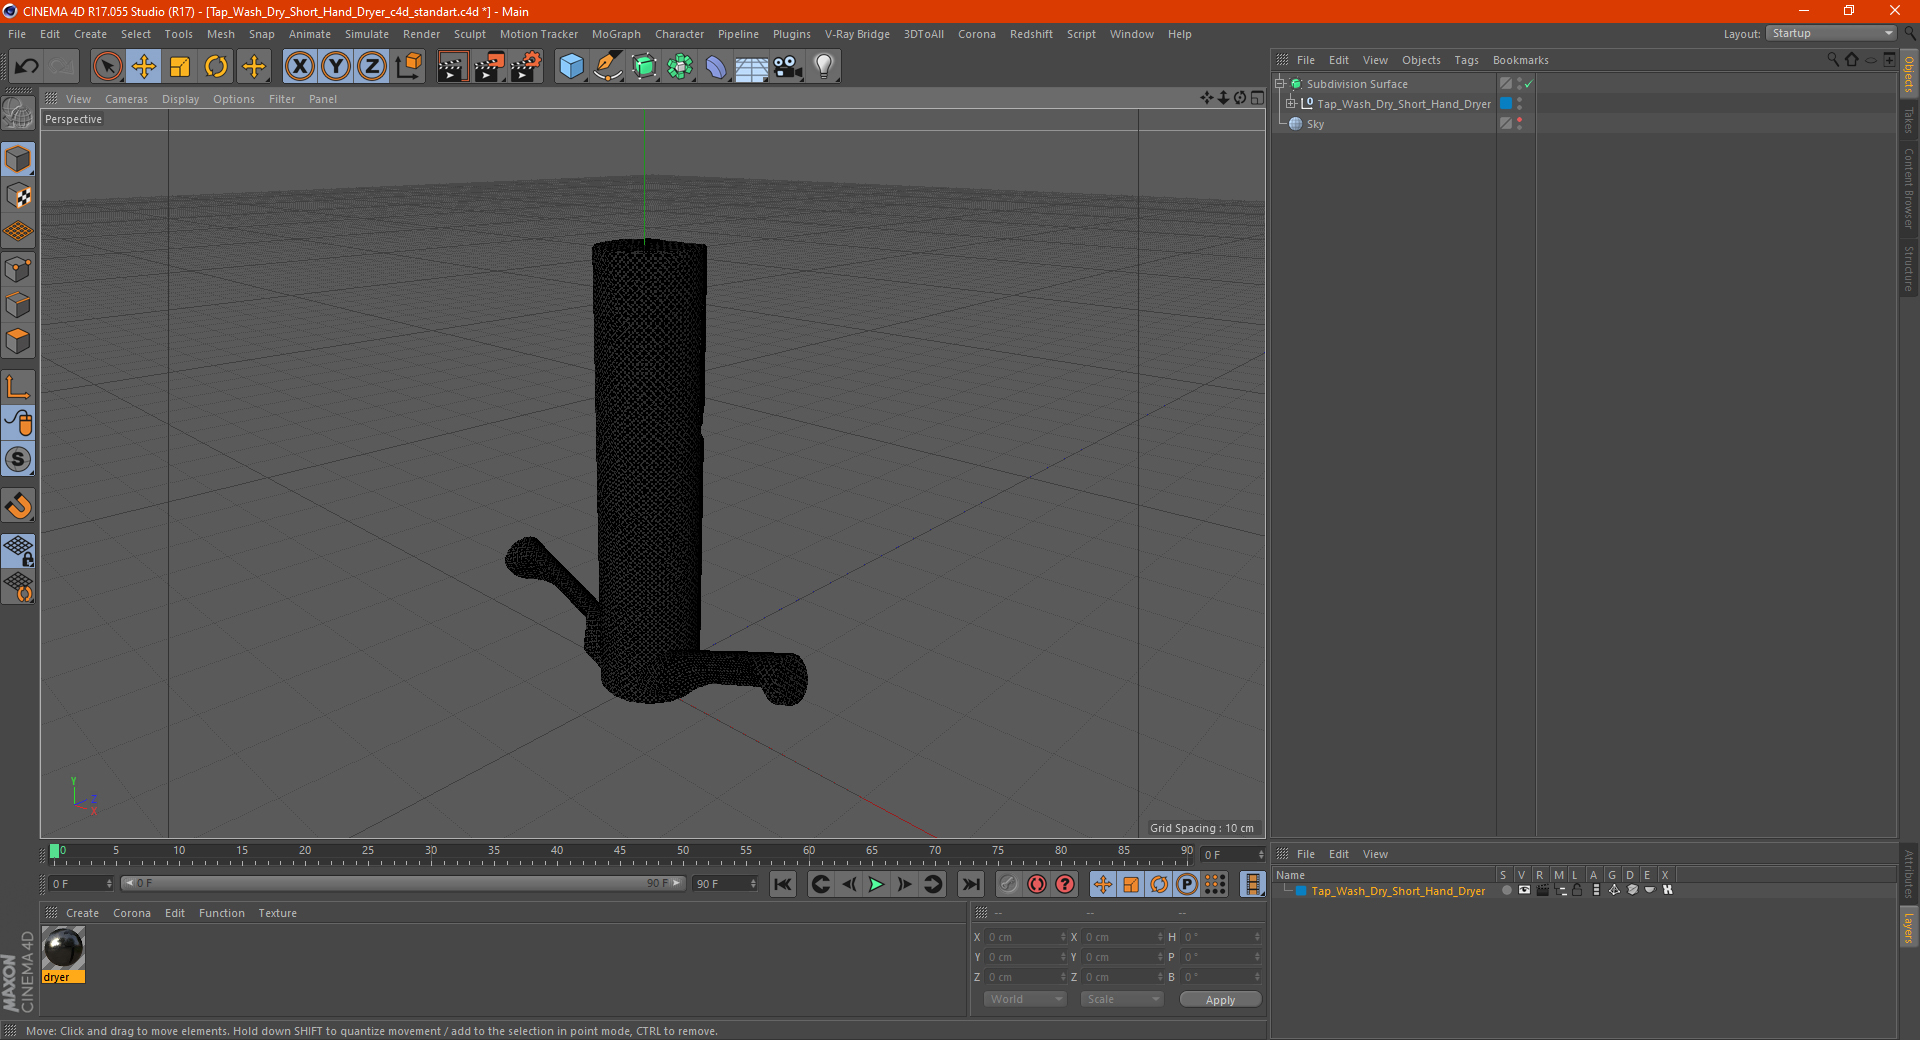
Task: Open Object Manager Bookmarks menu
Action: point(1520,60)
